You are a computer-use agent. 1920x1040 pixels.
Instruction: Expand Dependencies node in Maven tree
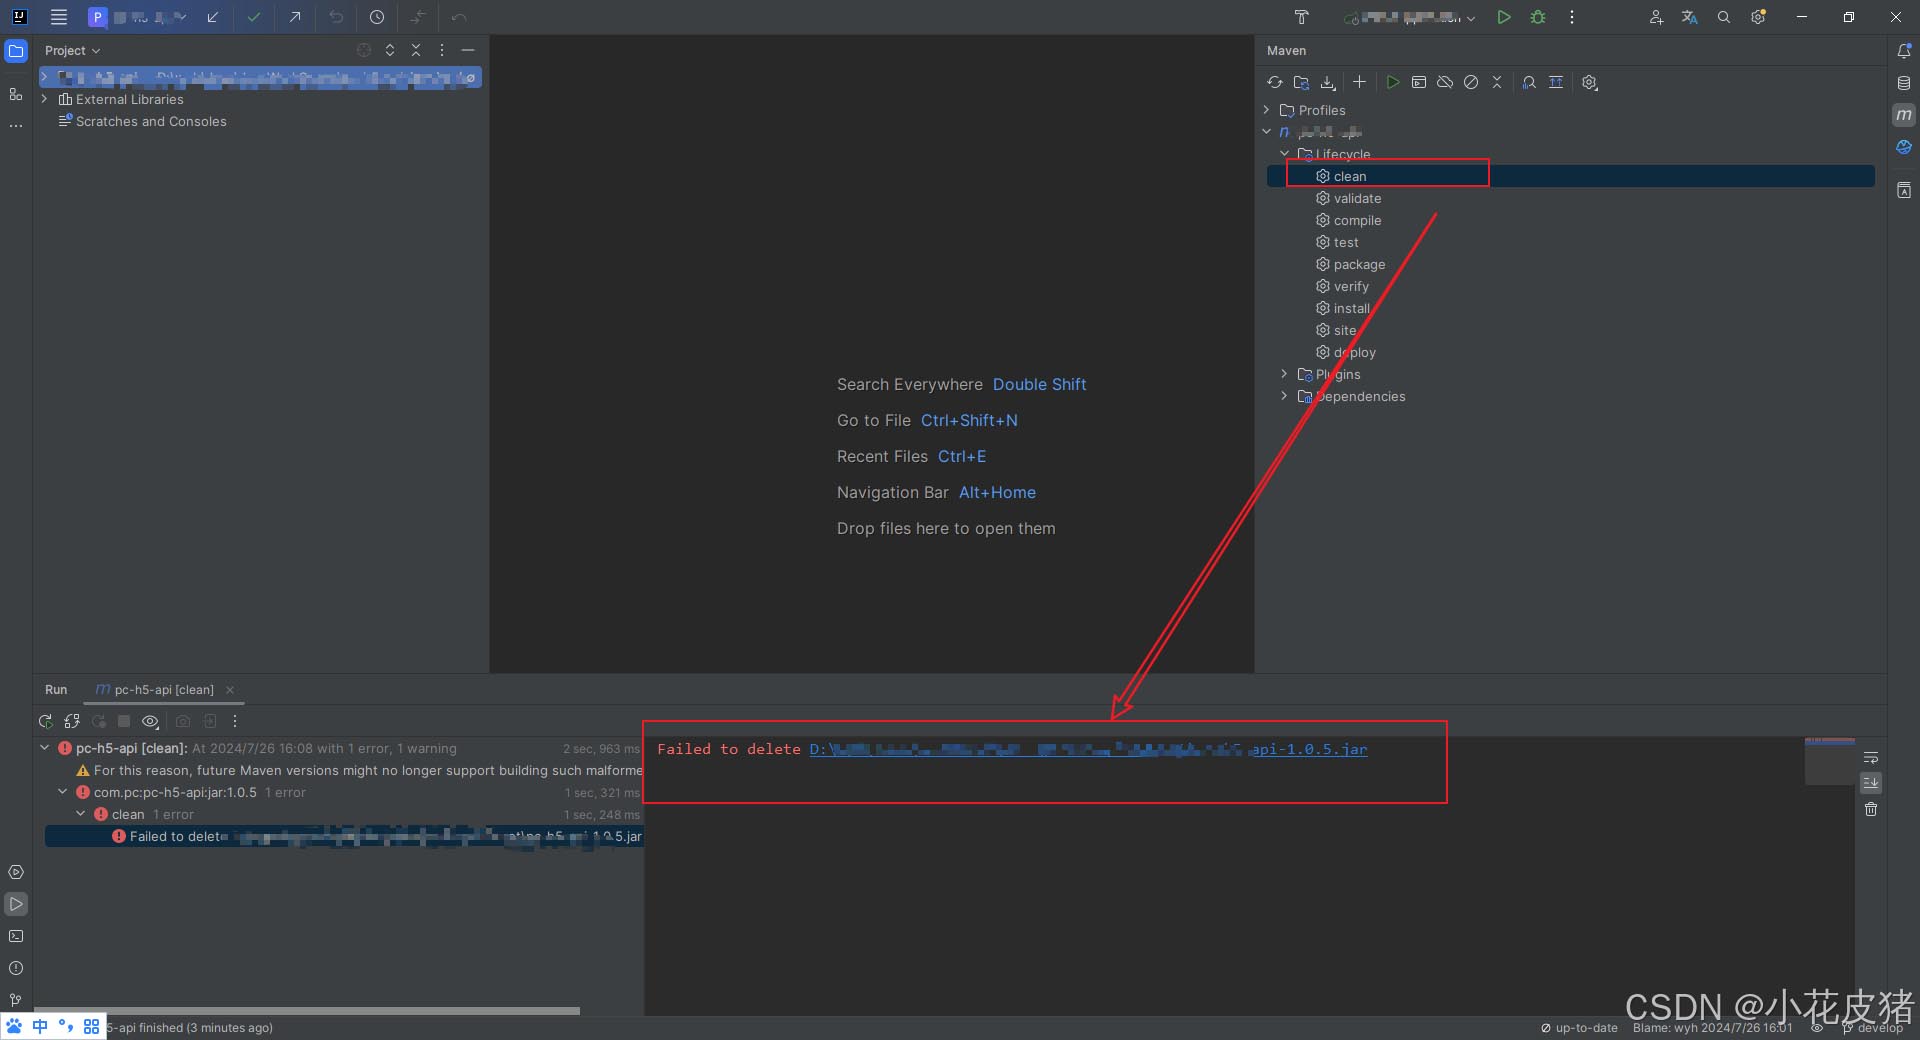point(1284,396)
